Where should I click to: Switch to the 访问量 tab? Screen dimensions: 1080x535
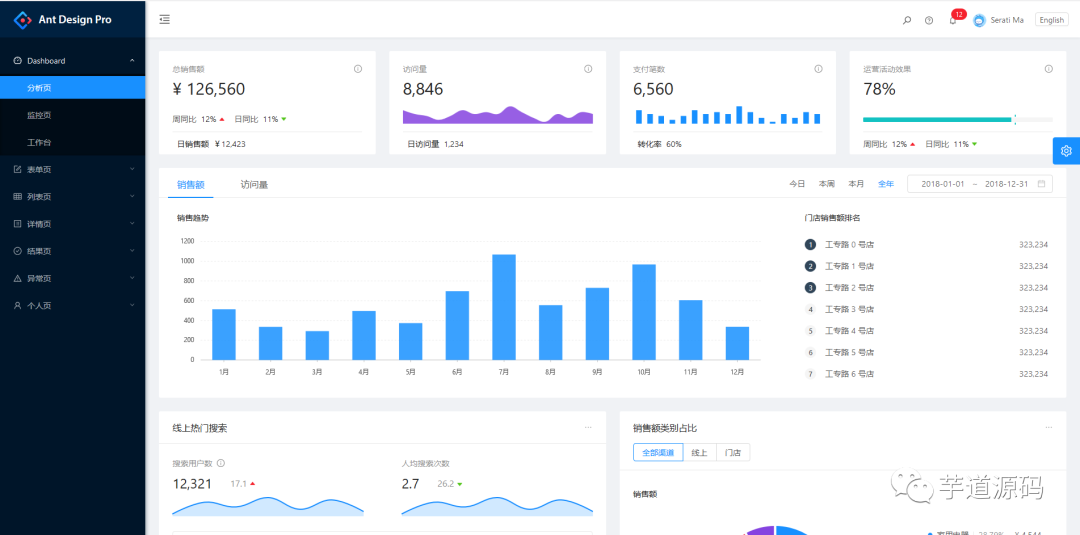(x=254, y=184)
